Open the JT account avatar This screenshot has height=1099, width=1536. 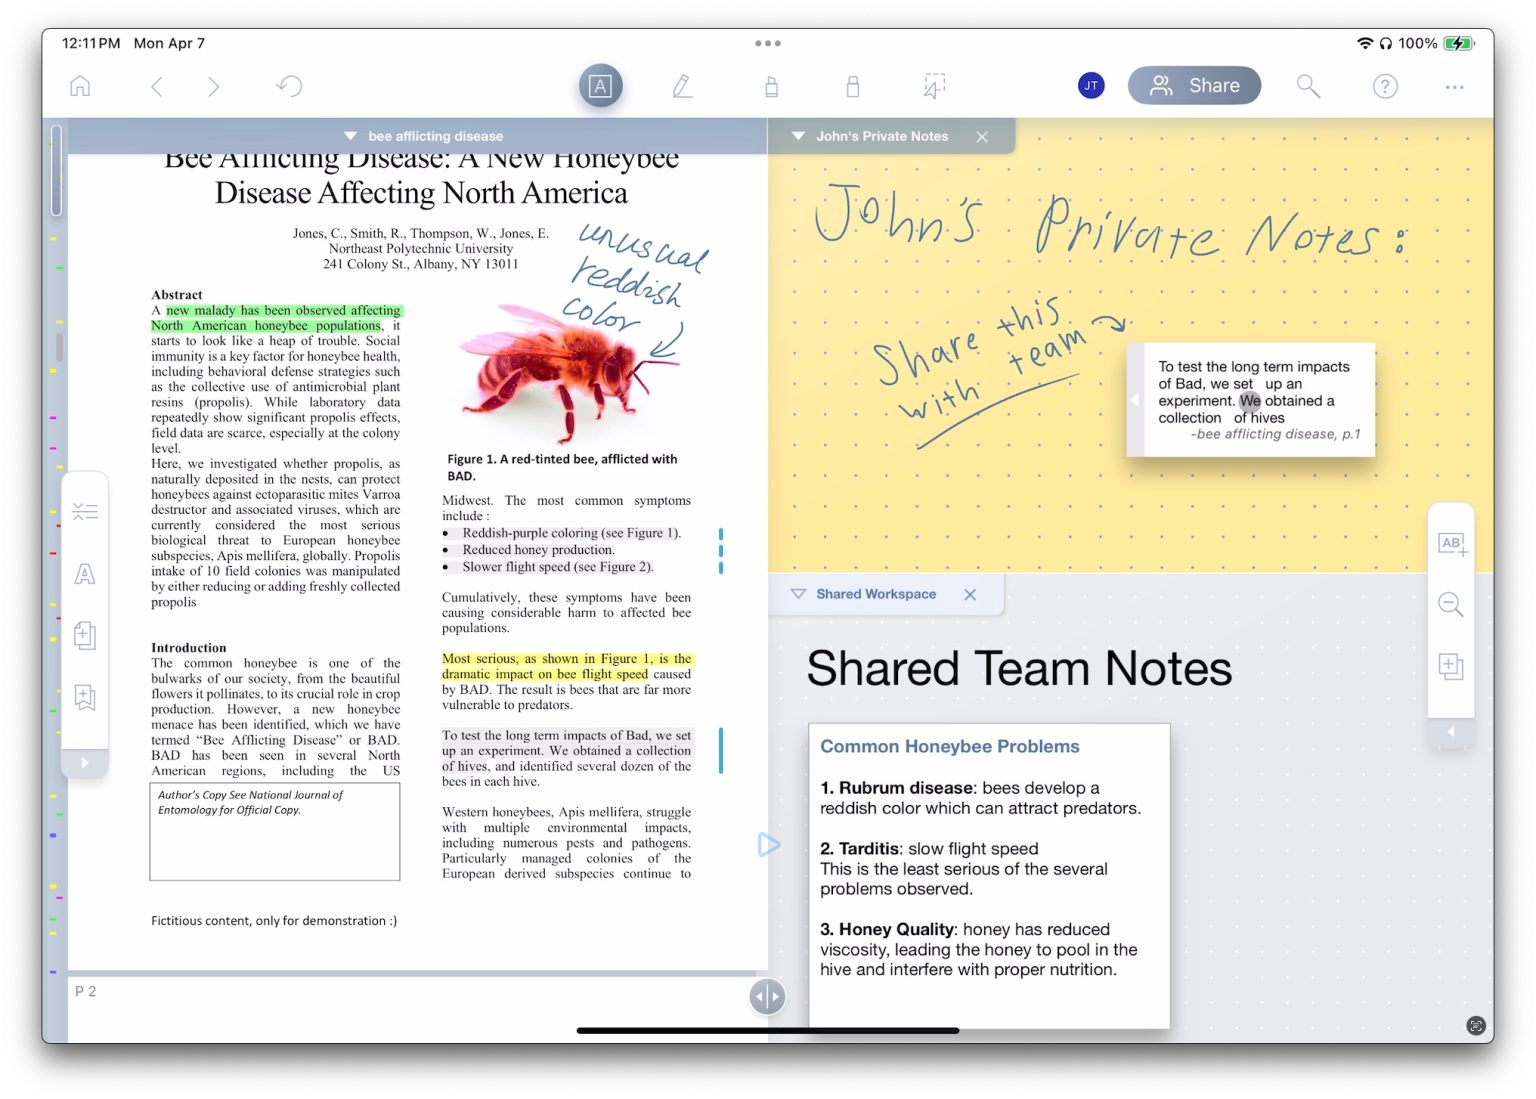tap(1091, 85)
